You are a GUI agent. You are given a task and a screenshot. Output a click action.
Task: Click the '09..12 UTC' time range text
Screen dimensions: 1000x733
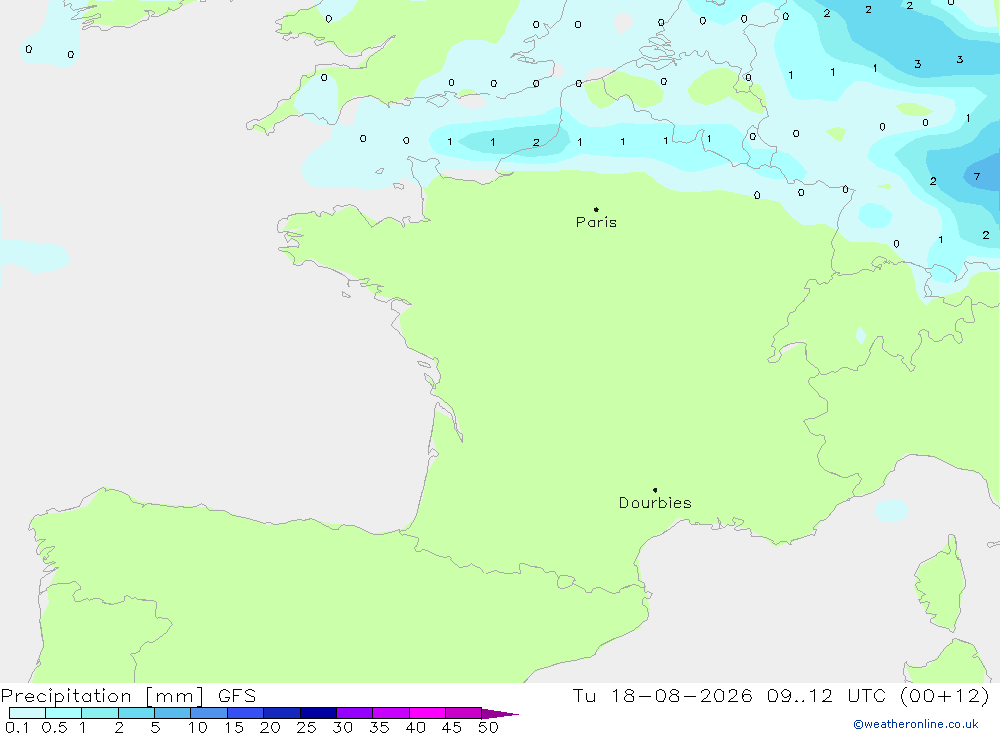[827, 695]
